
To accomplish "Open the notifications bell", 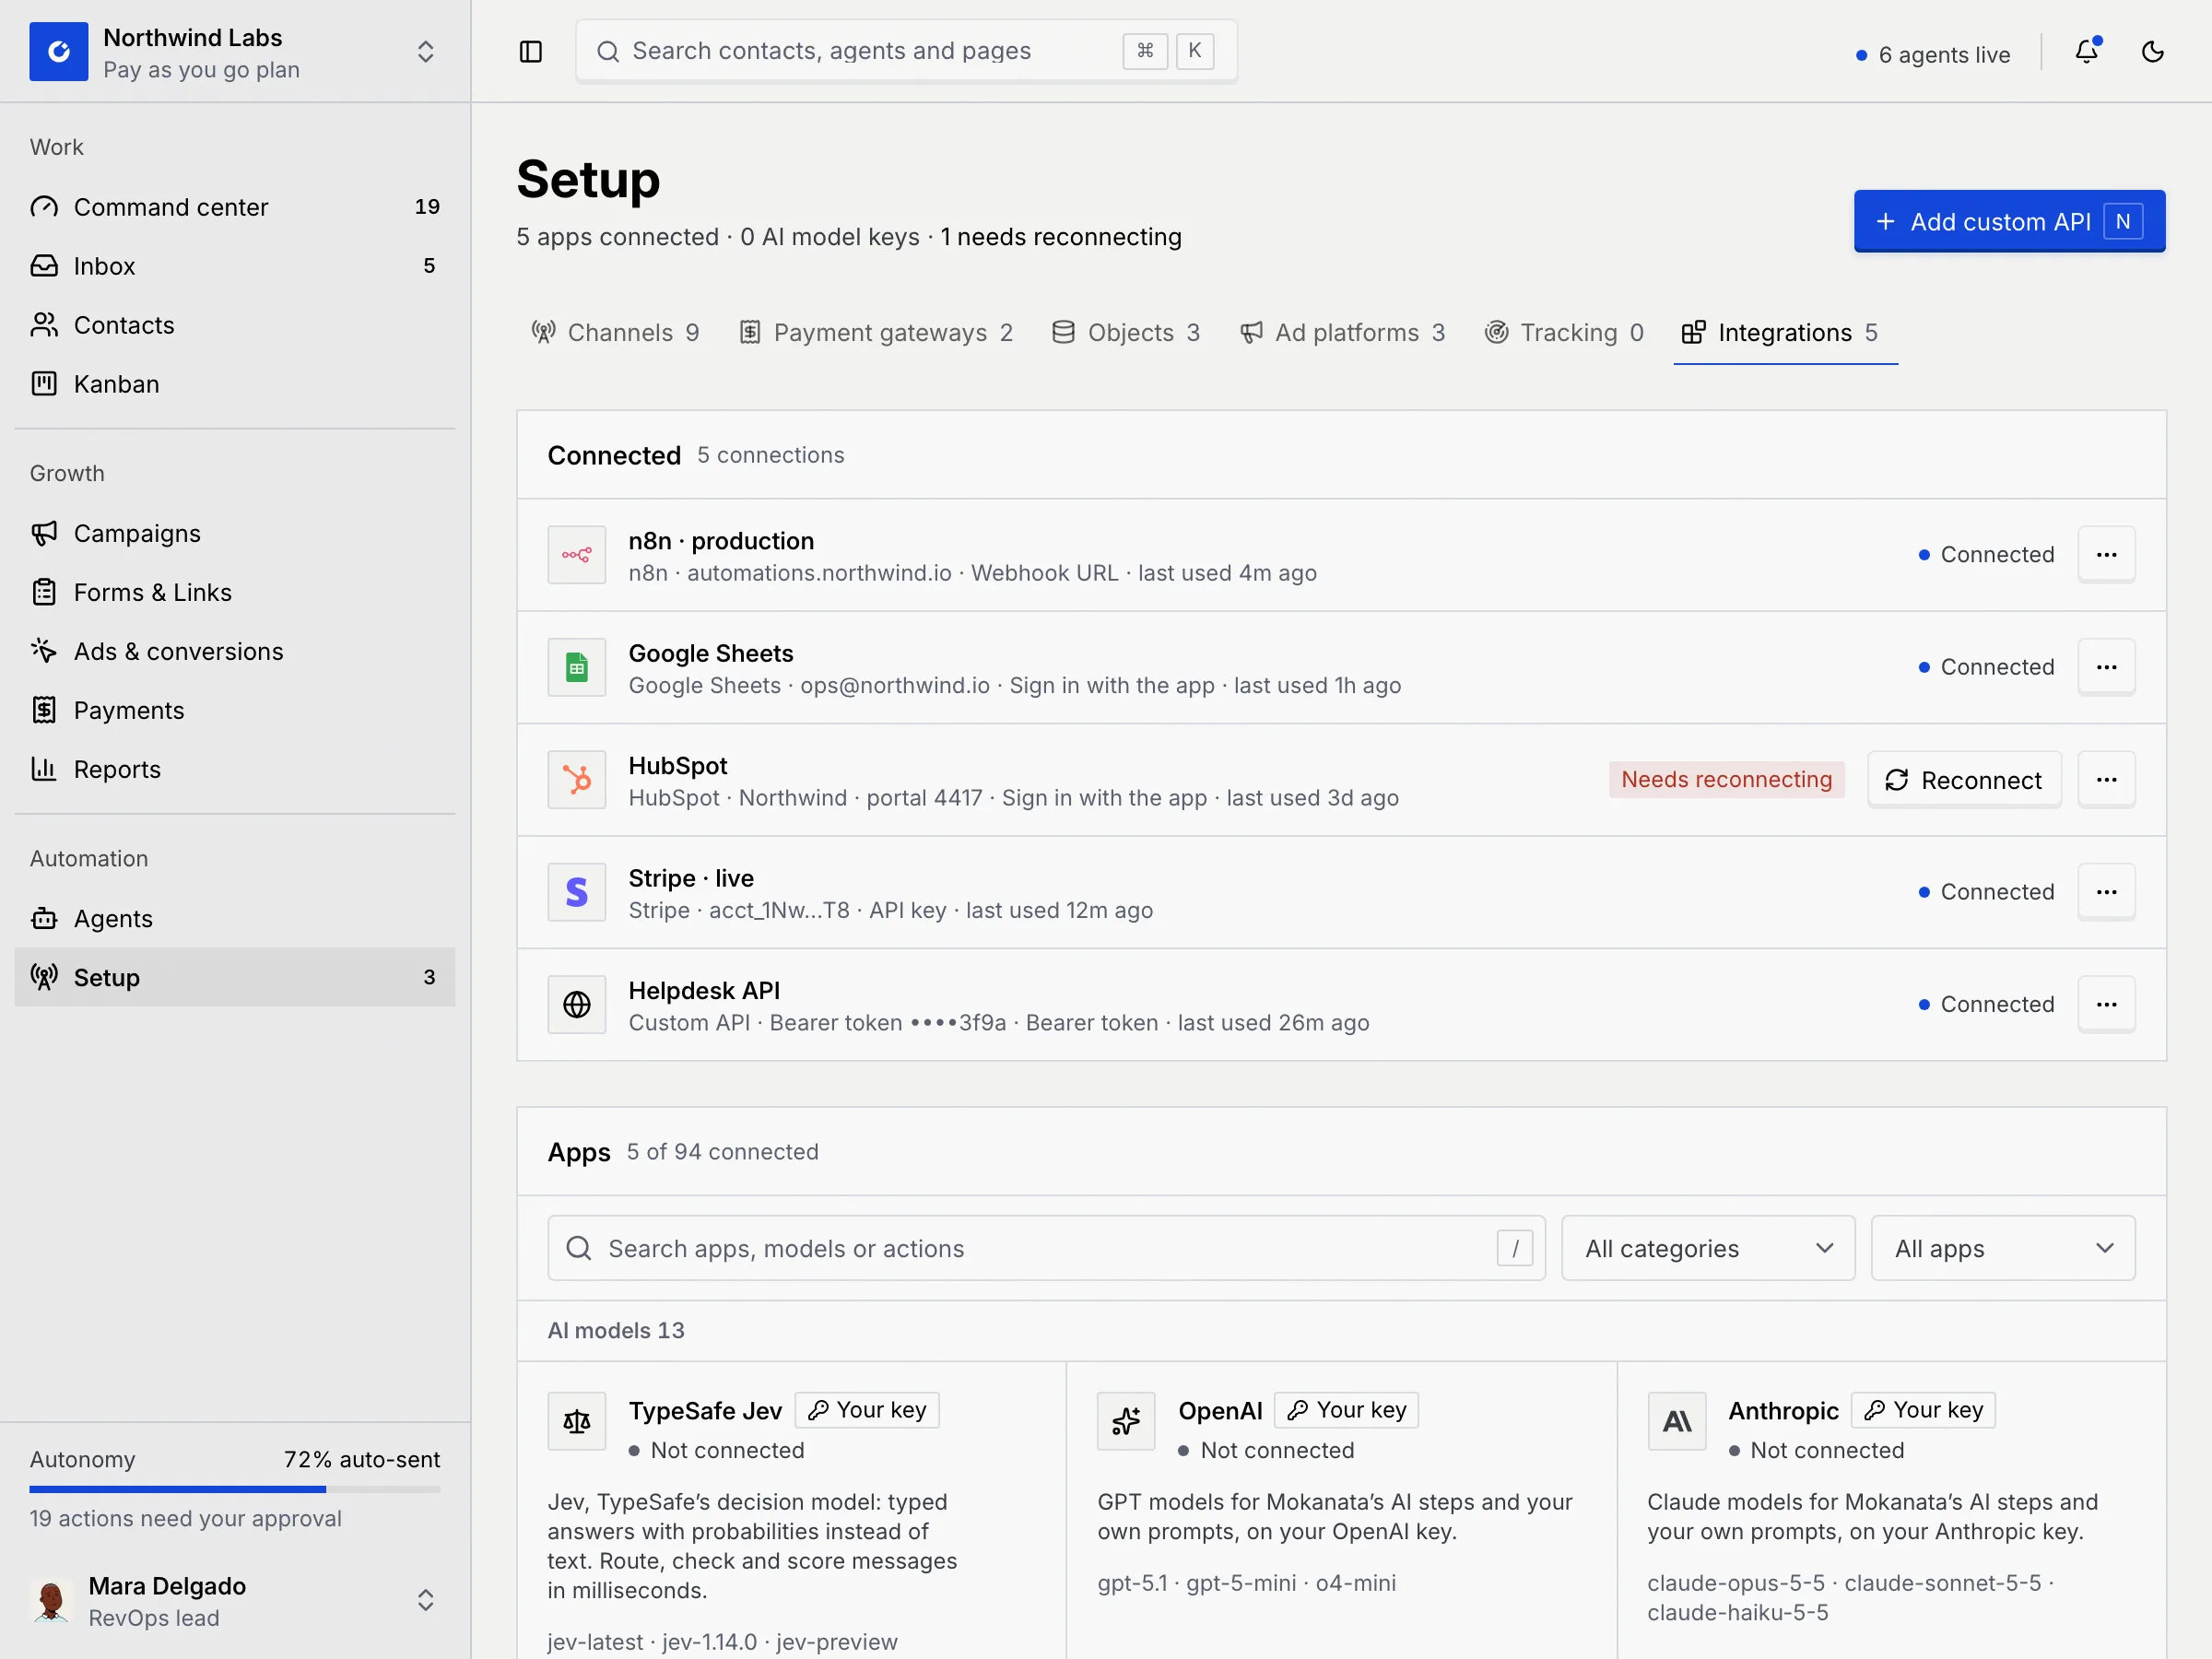I will point(2087,51).
